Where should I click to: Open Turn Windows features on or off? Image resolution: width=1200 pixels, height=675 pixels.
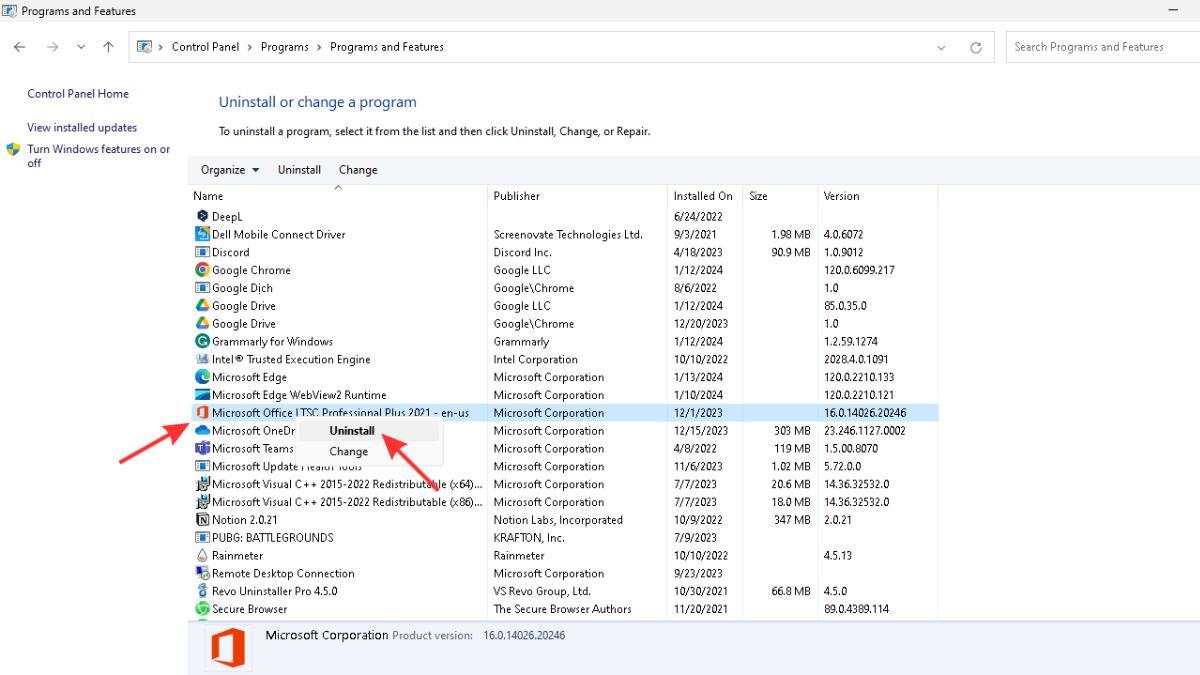[x=99, y=156]
